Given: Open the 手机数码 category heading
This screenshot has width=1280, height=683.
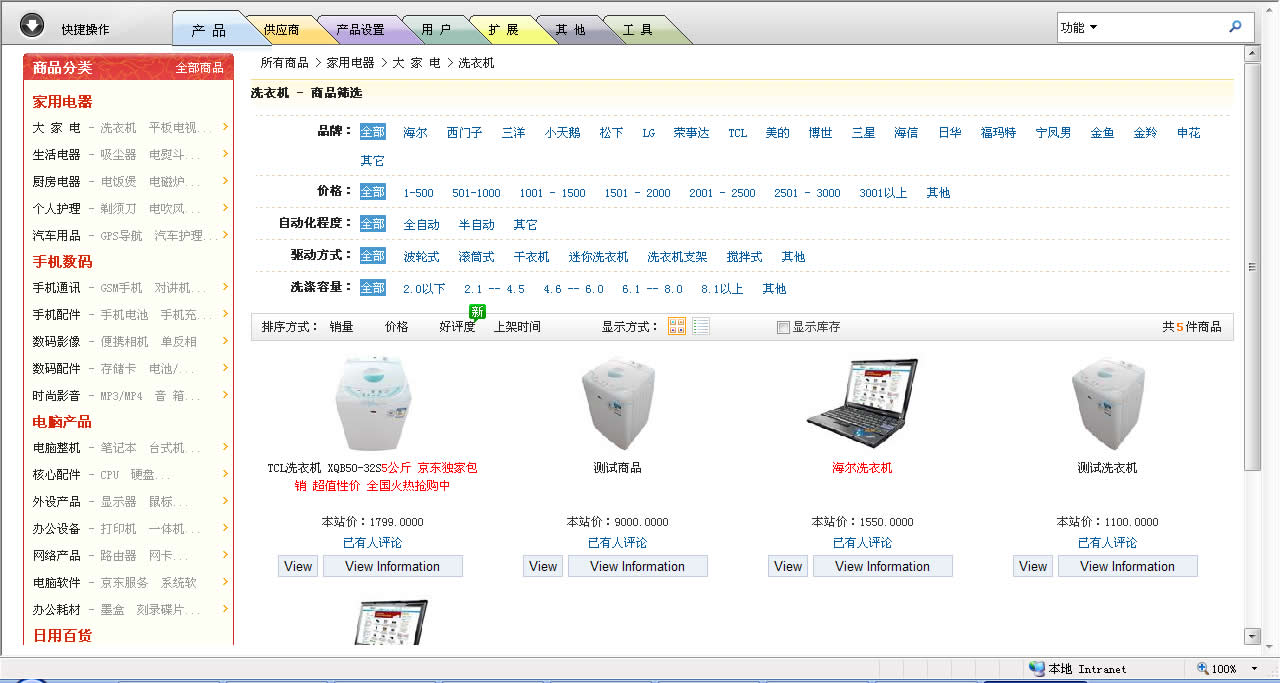Looking at the screenshot, I should click(x=62, y=262).
